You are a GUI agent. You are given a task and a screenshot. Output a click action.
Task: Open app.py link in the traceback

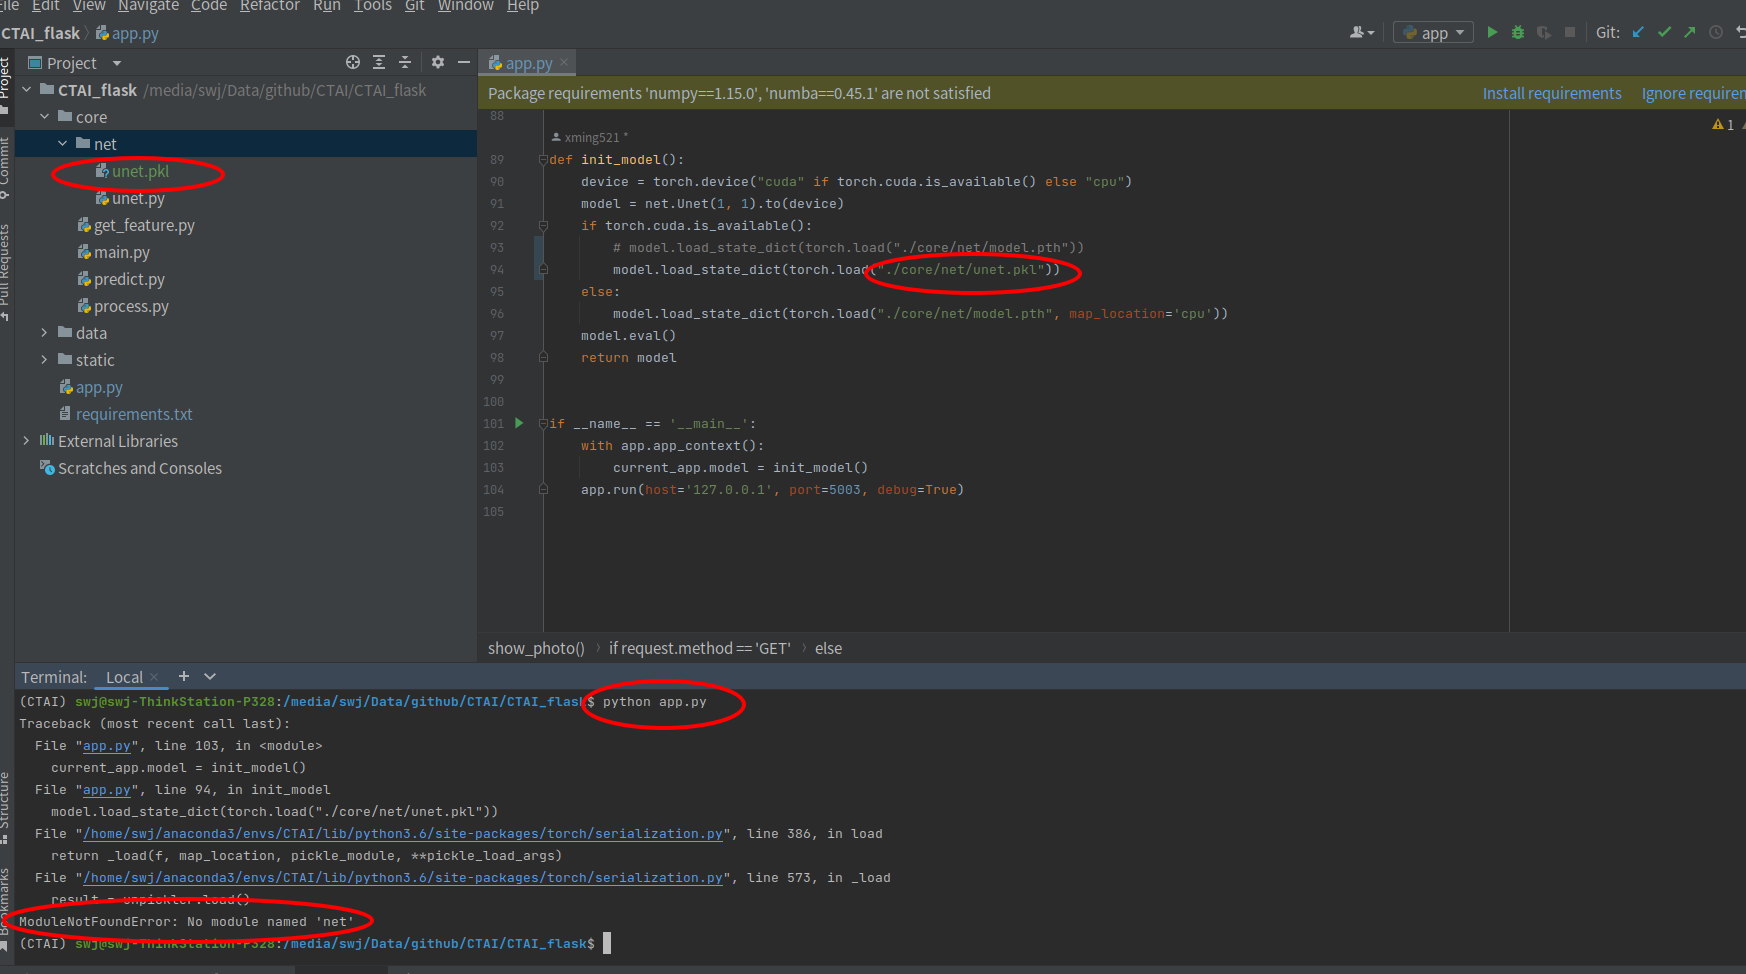click(x=106, y=745)
